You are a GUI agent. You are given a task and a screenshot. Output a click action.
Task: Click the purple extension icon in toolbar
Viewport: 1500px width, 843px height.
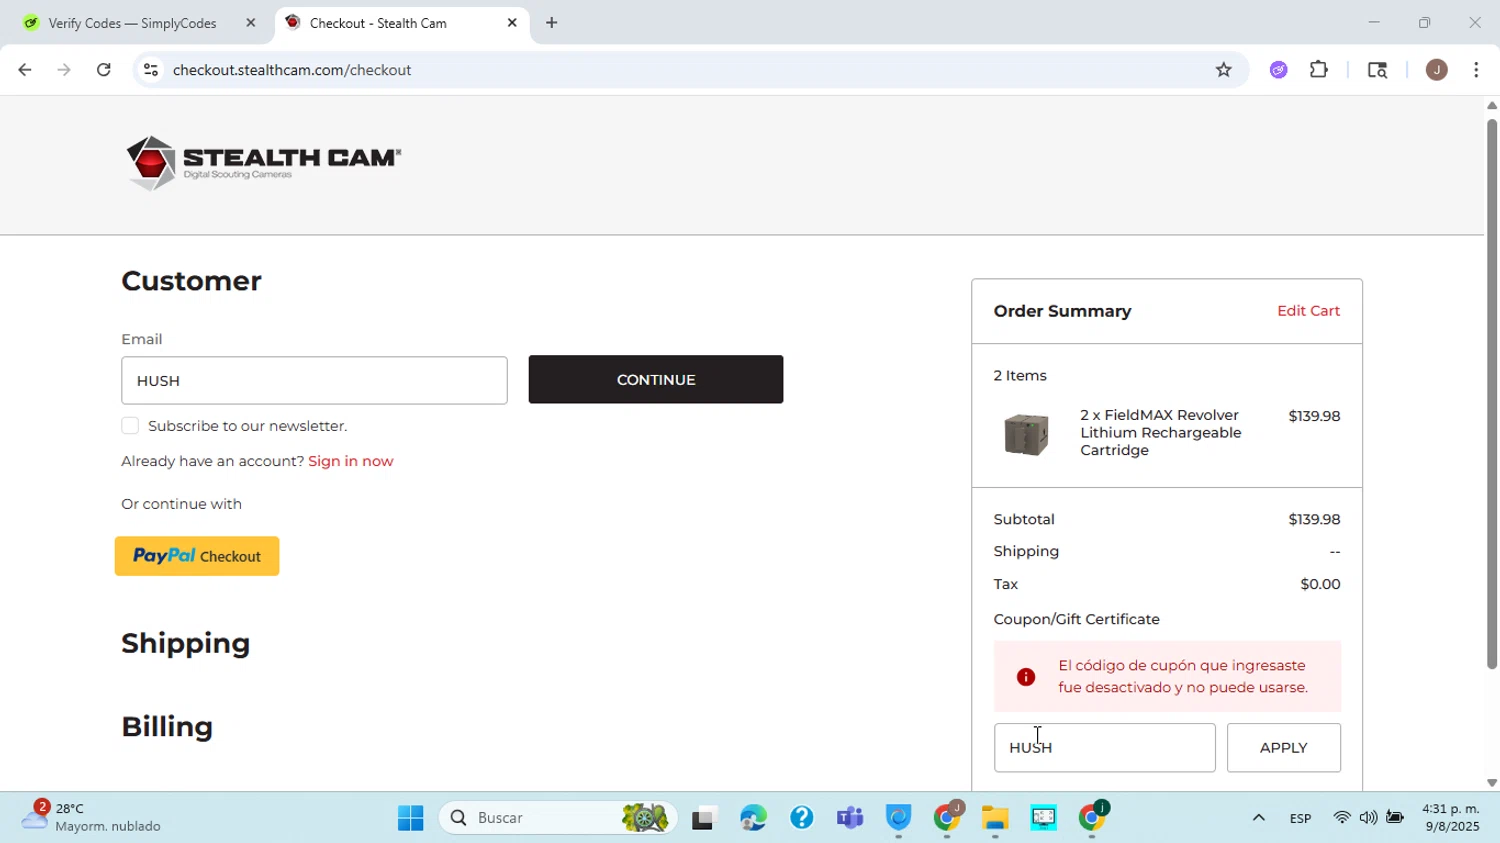pyautogui.click(x=1278, y=70)
